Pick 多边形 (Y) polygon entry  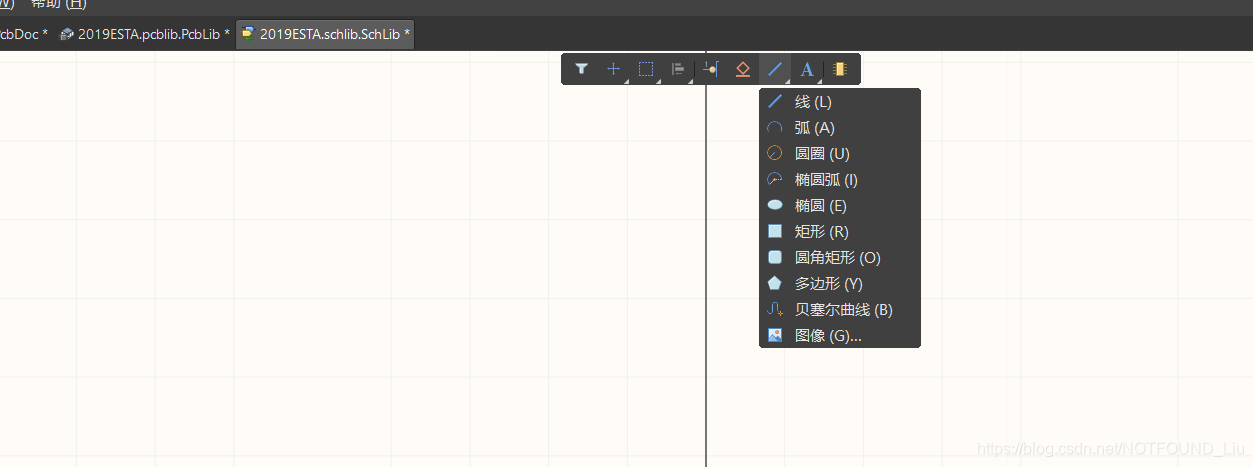click(840, 284)
